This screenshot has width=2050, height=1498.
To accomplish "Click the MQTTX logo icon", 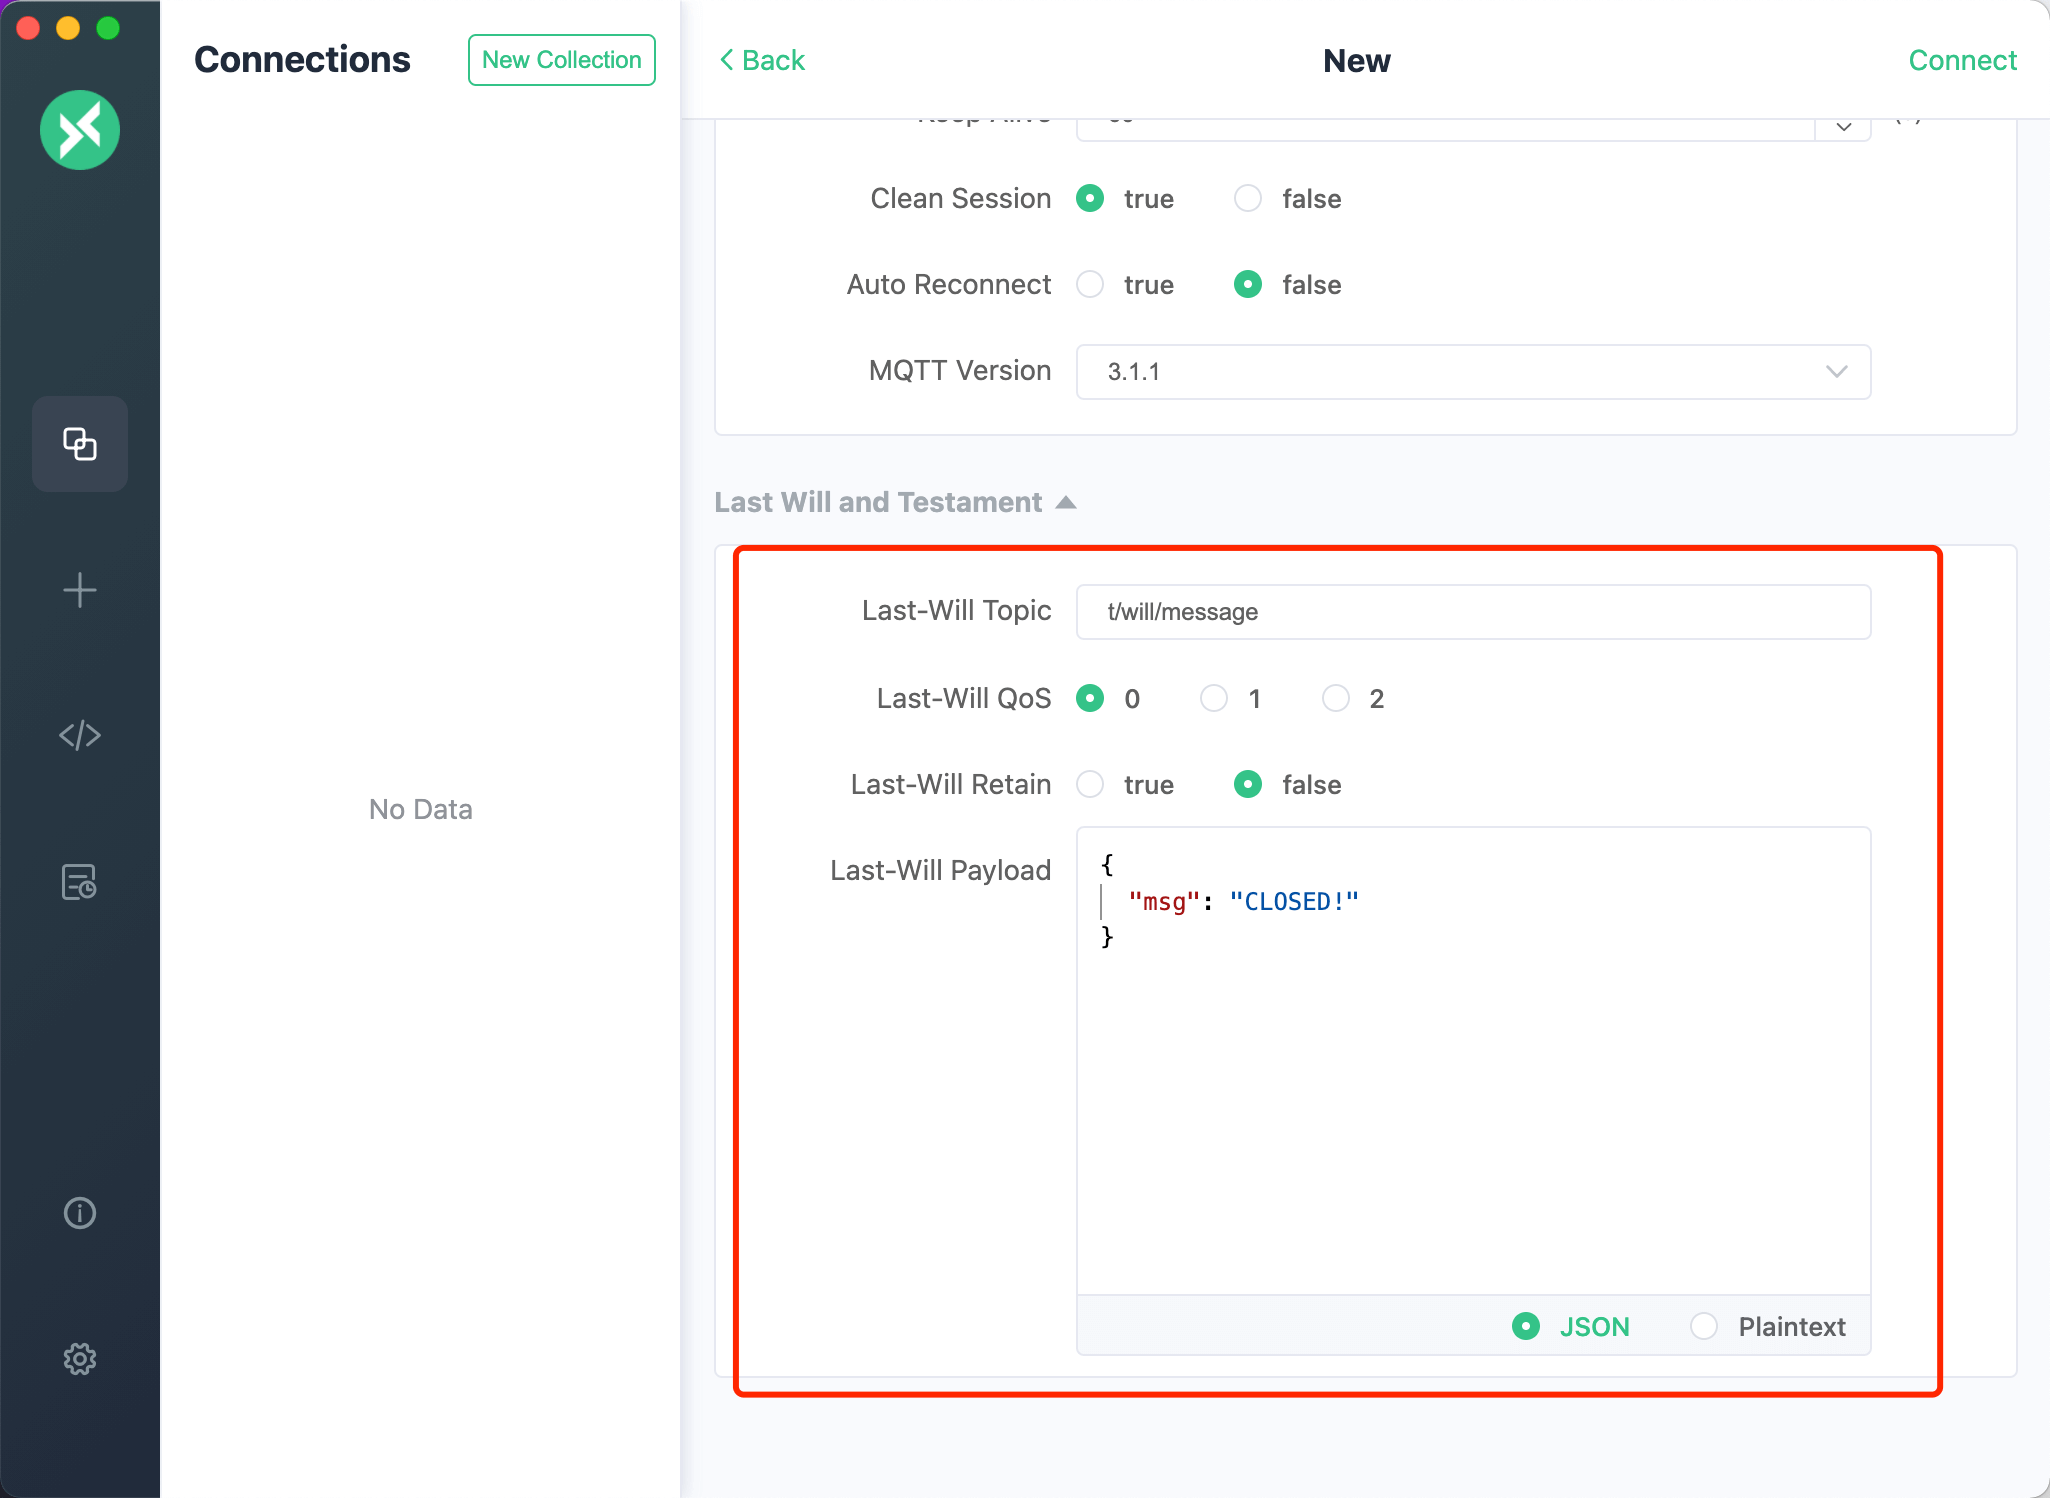I will click(80, 130).
